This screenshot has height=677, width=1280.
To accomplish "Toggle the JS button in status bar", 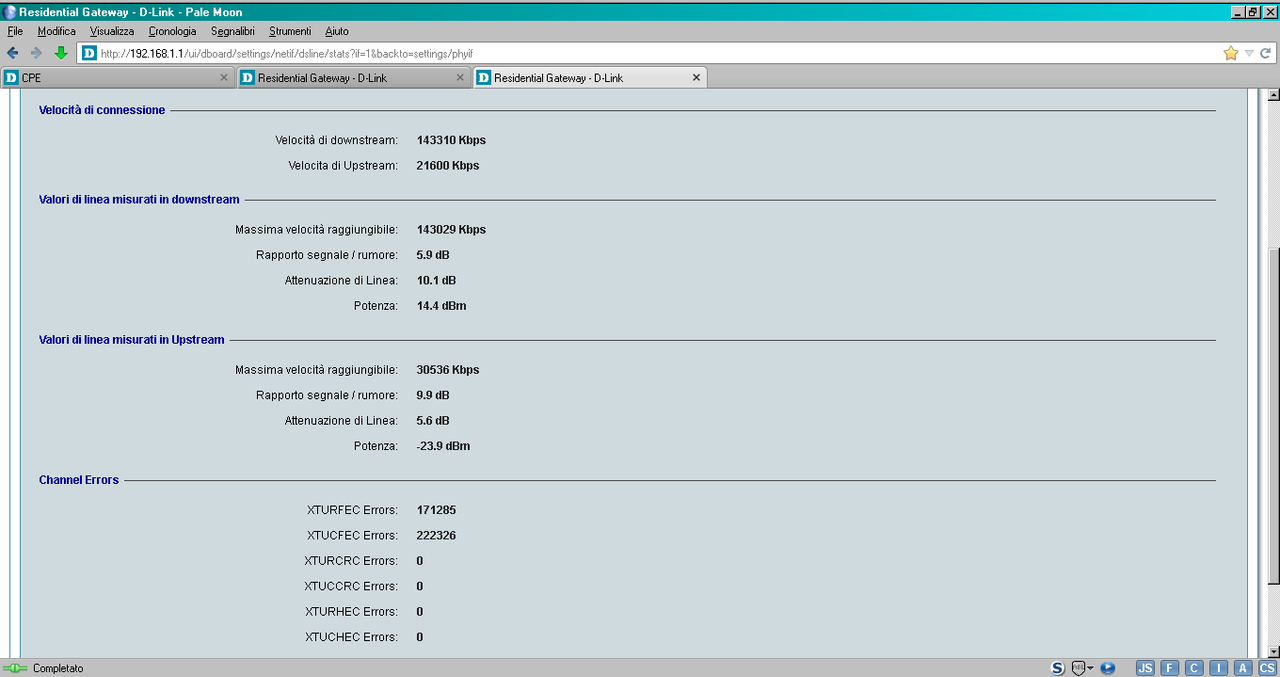I will pyautogui.click(x=1146, y=668).
